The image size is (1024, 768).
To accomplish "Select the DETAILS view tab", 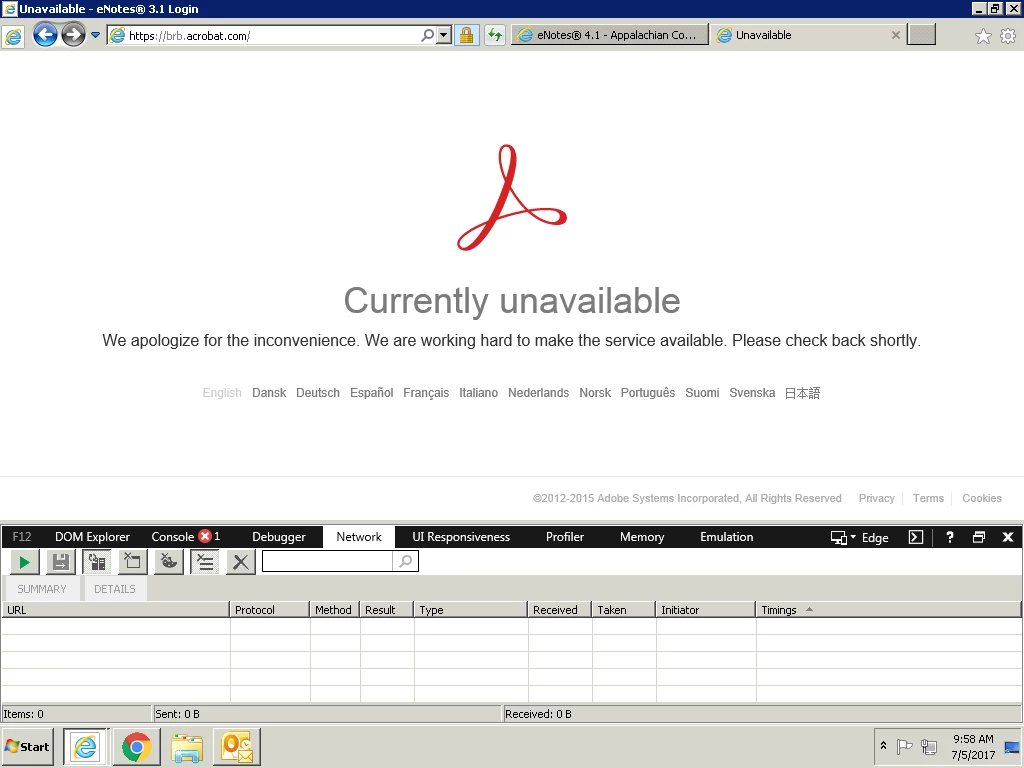I will [115, 589].
